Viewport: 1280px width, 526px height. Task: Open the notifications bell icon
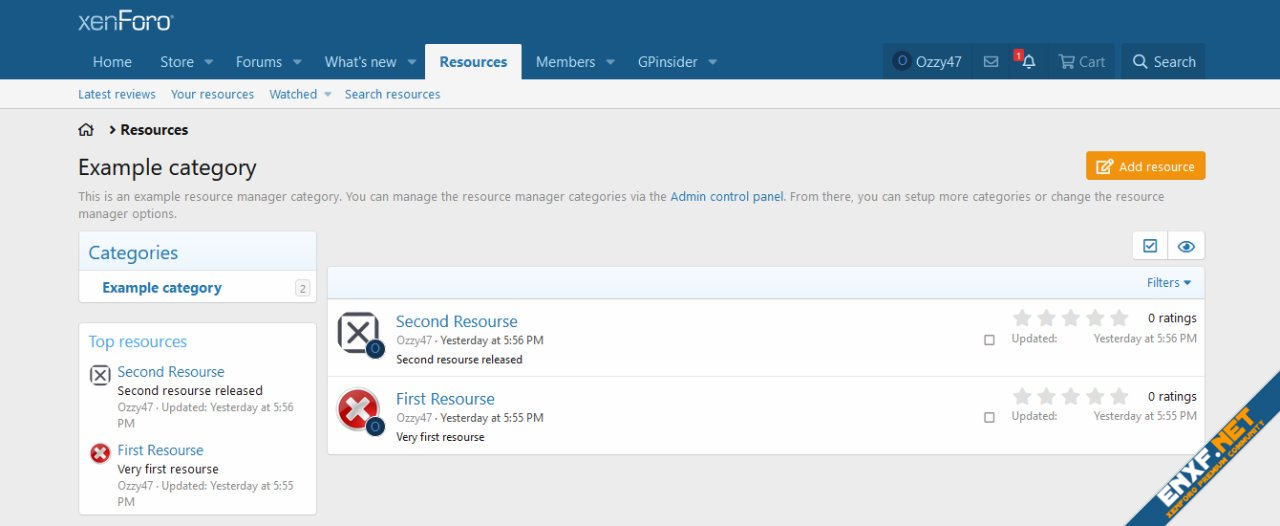1028,62
